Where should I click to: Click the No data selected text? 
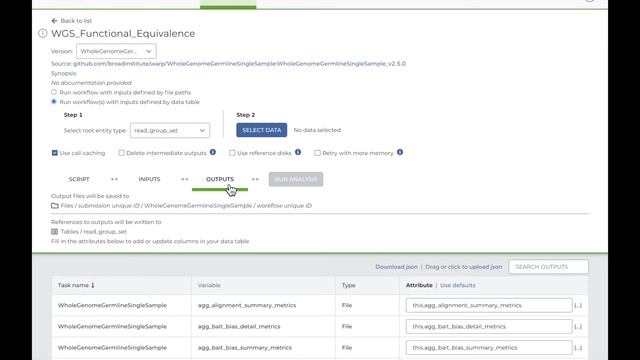pyautogui.click(x=317, y=130)
